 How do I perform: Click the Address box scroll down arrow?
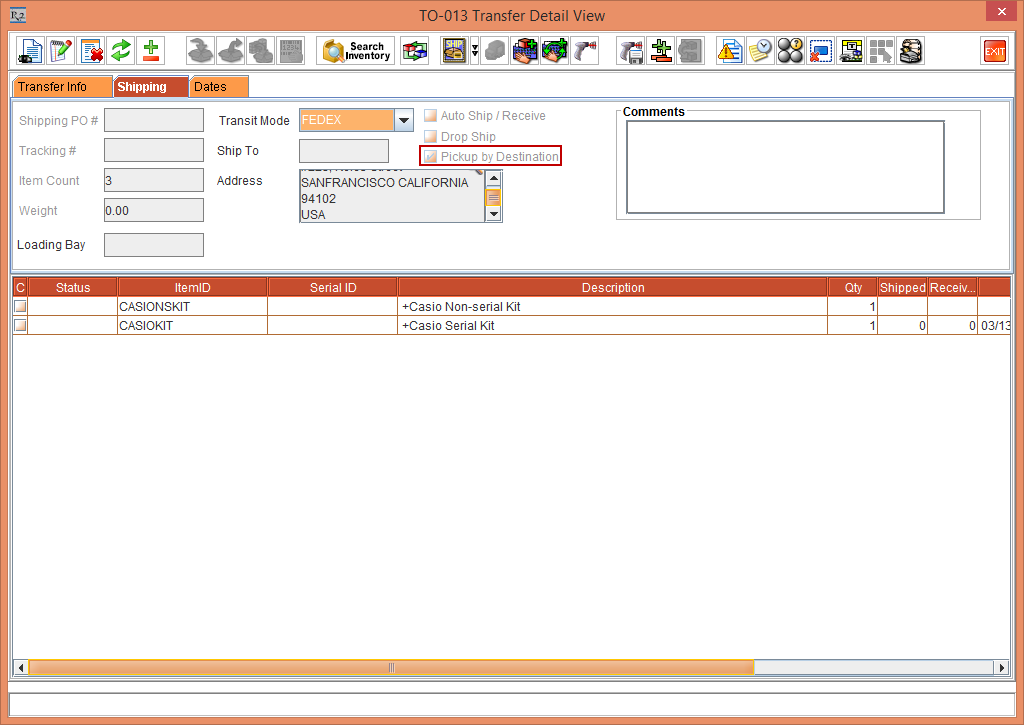[493, 215]
